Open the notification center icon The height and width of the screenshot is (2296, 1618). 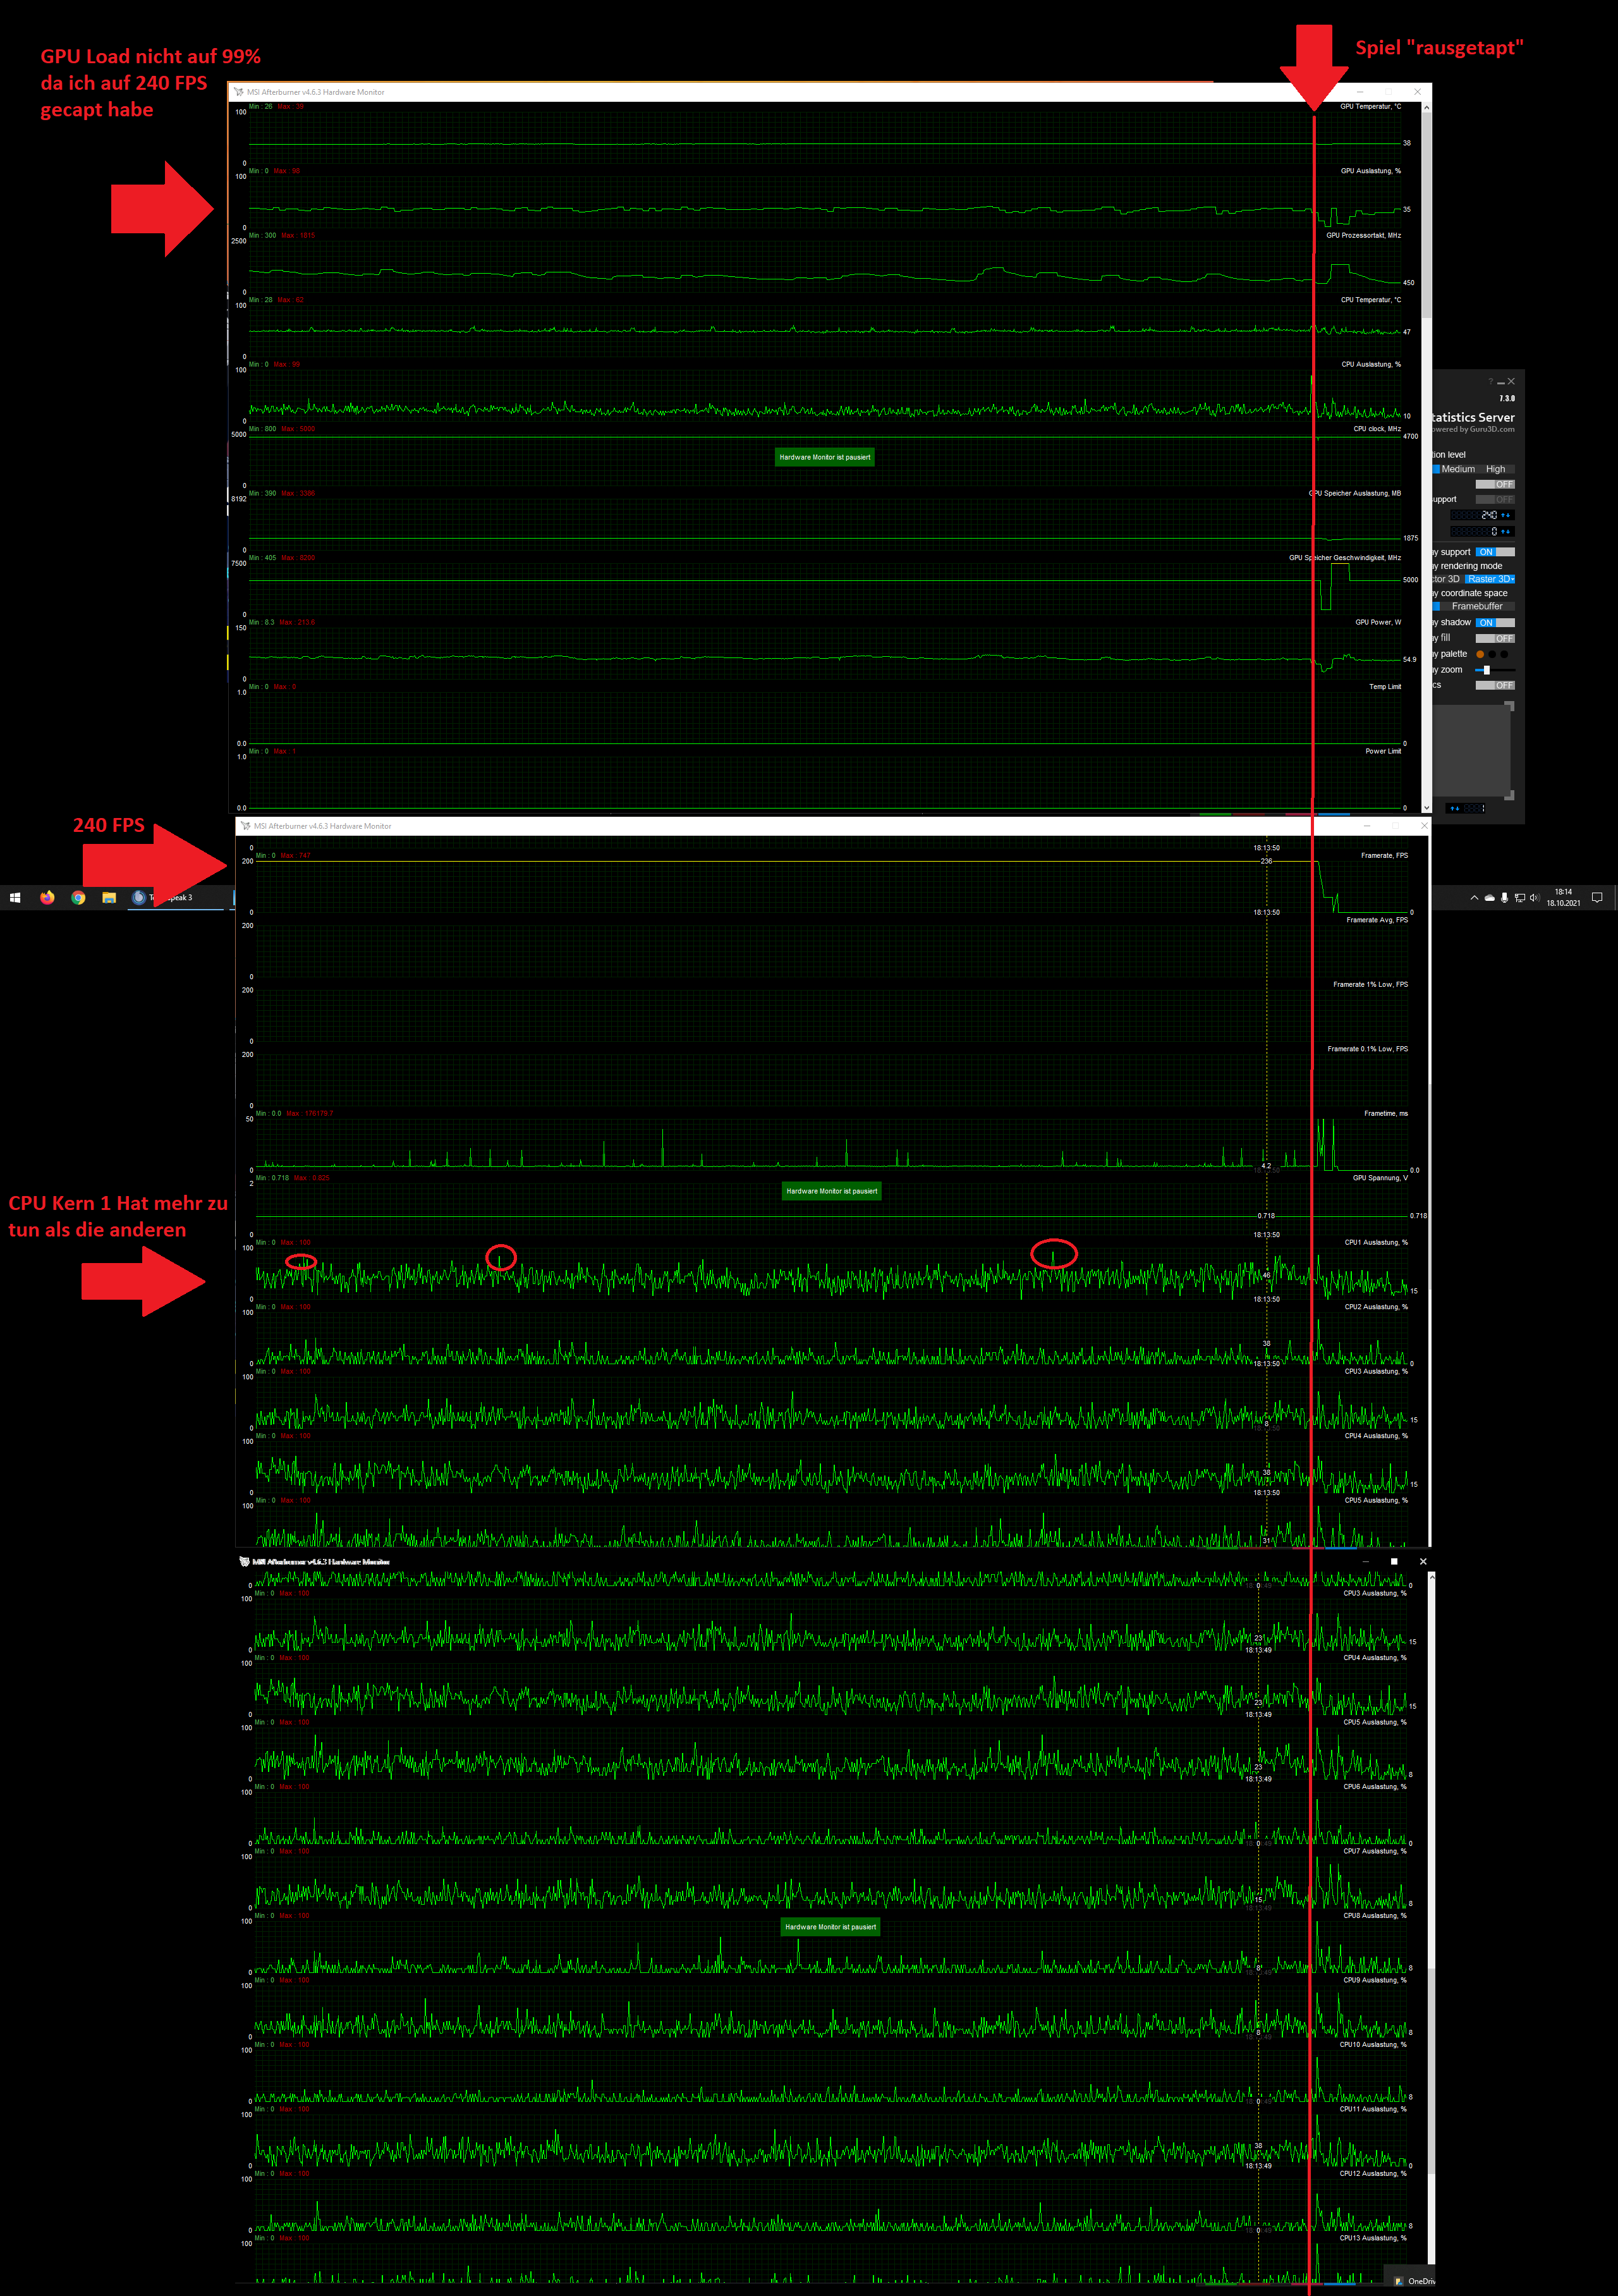(1597, 897)
